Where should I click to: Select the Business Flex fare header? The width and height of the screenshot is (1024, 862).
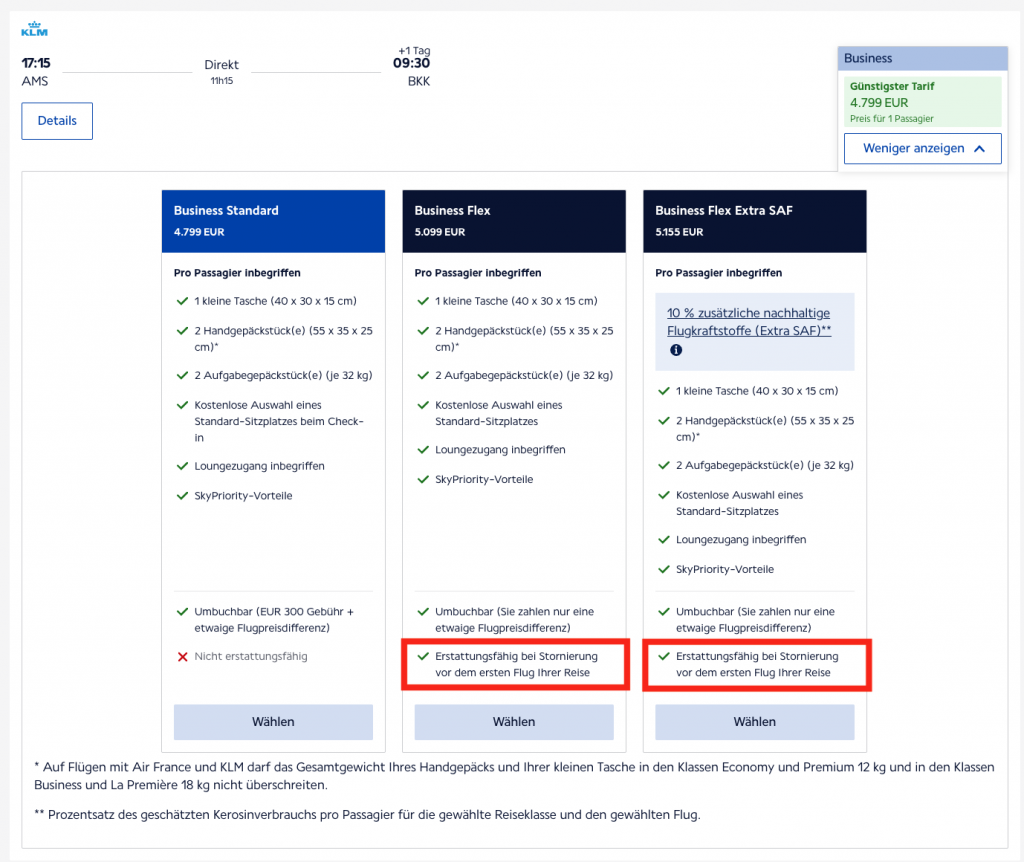514,221
